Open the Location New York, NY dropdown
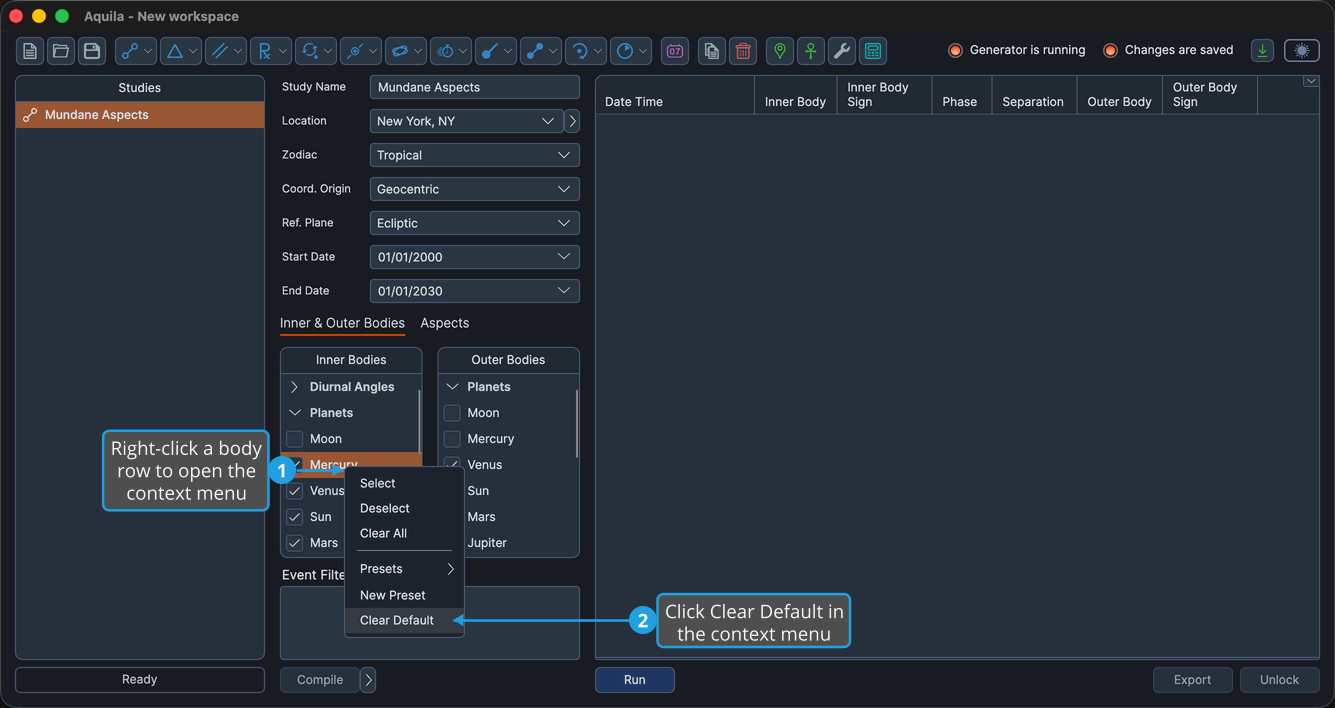Image resolution: width=1335 pixels, height=708 pixels. pyautogui.click(x=466, y=121)
